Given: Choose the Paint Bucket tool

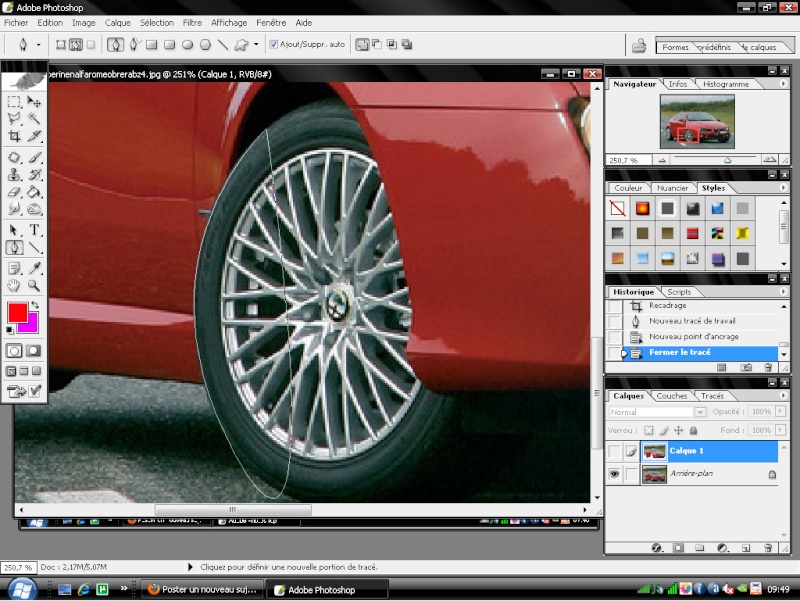Looking at the screenshot, I should click(34, 192).
